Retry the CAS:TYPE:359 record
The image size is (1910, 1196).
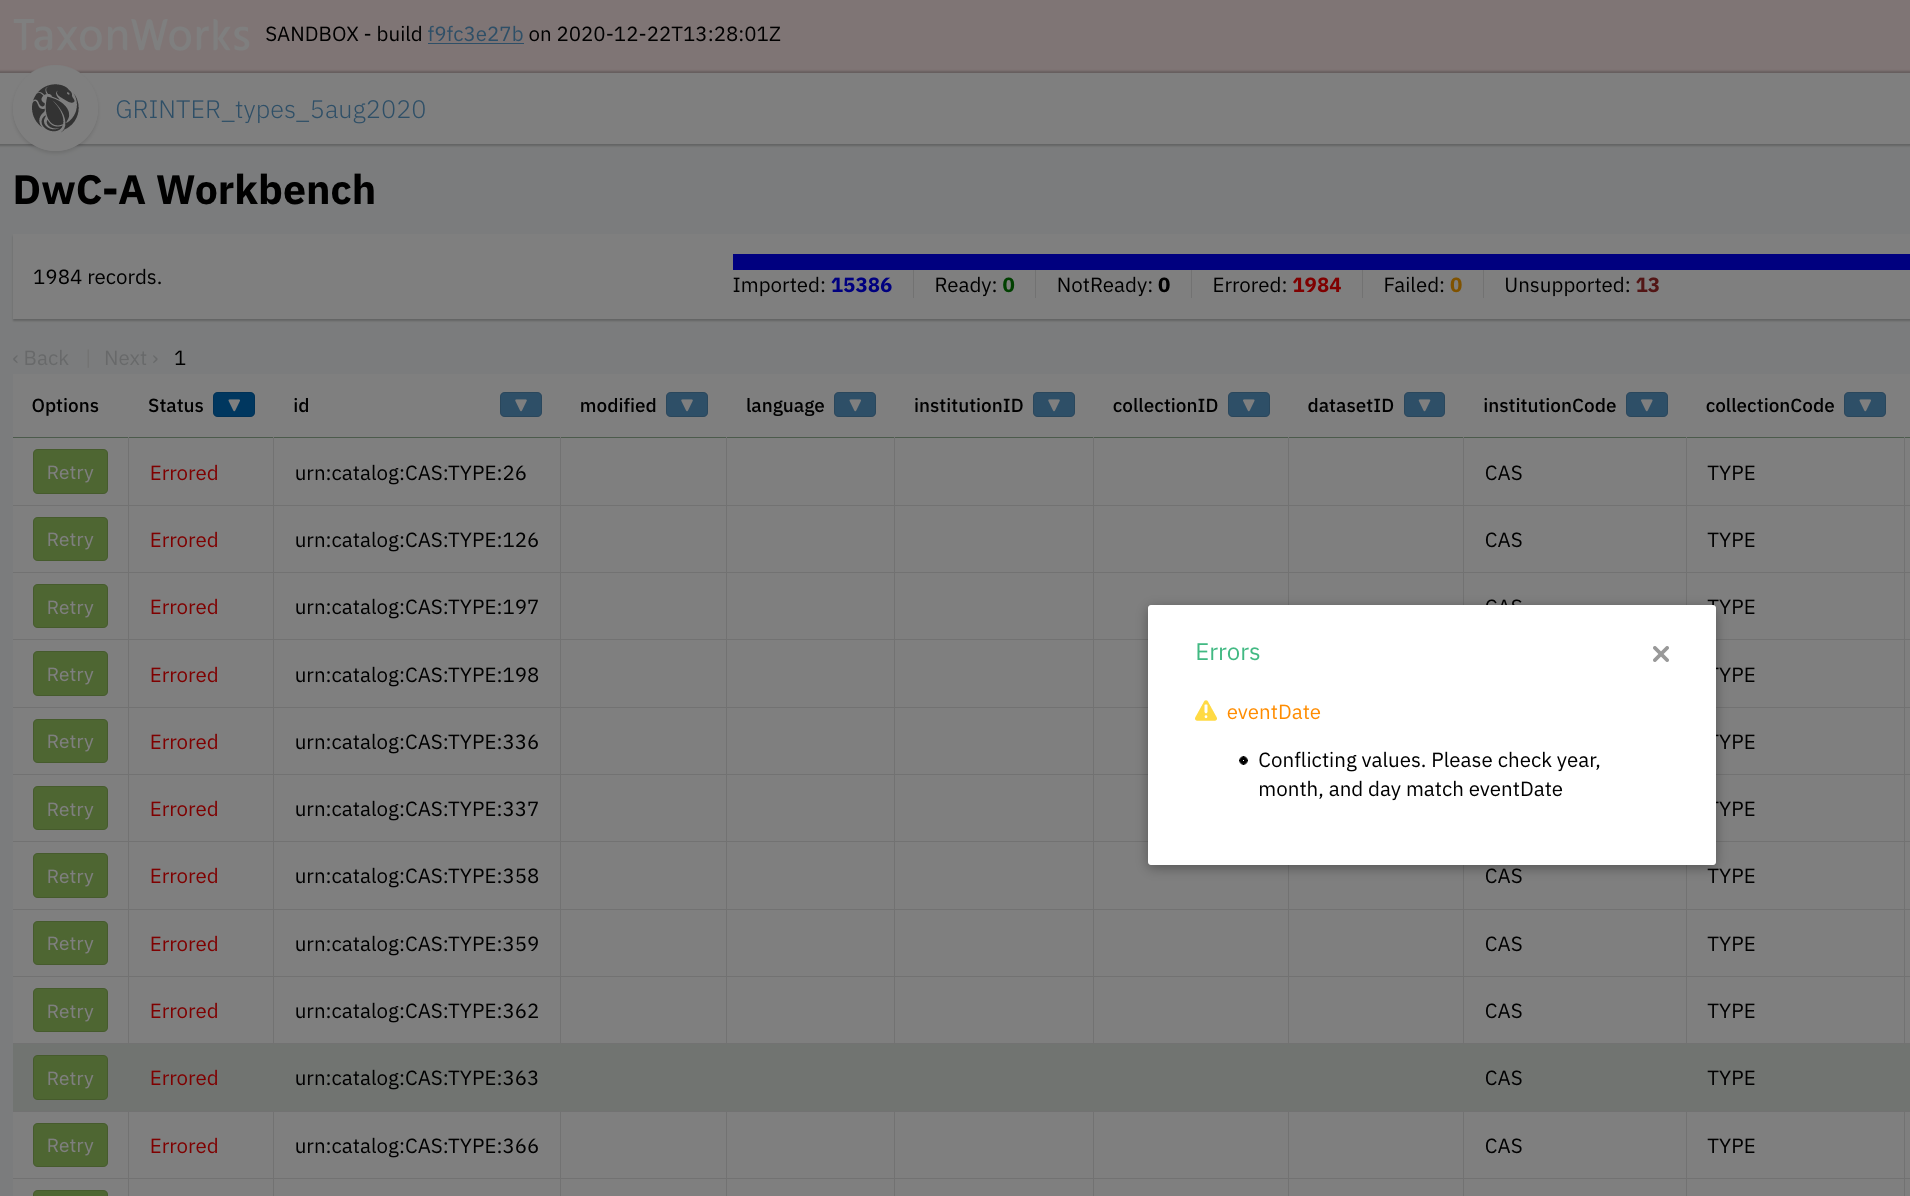pos(70,943)
